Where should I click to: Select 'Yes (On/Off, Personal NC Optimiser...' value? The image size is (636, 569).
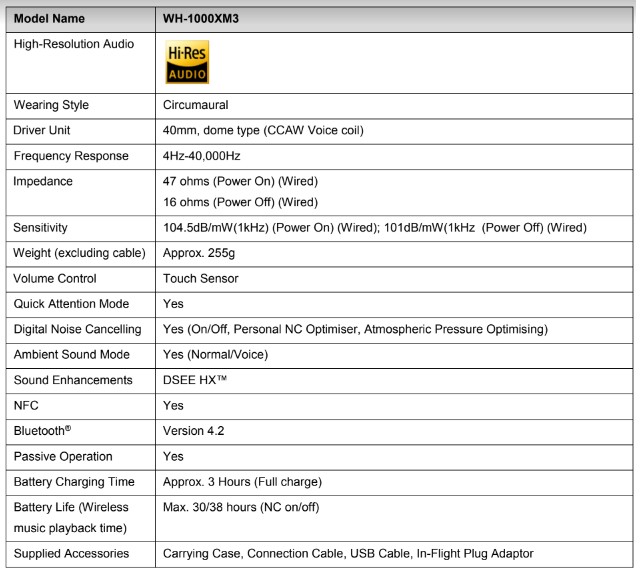click(x=355, y=329)
